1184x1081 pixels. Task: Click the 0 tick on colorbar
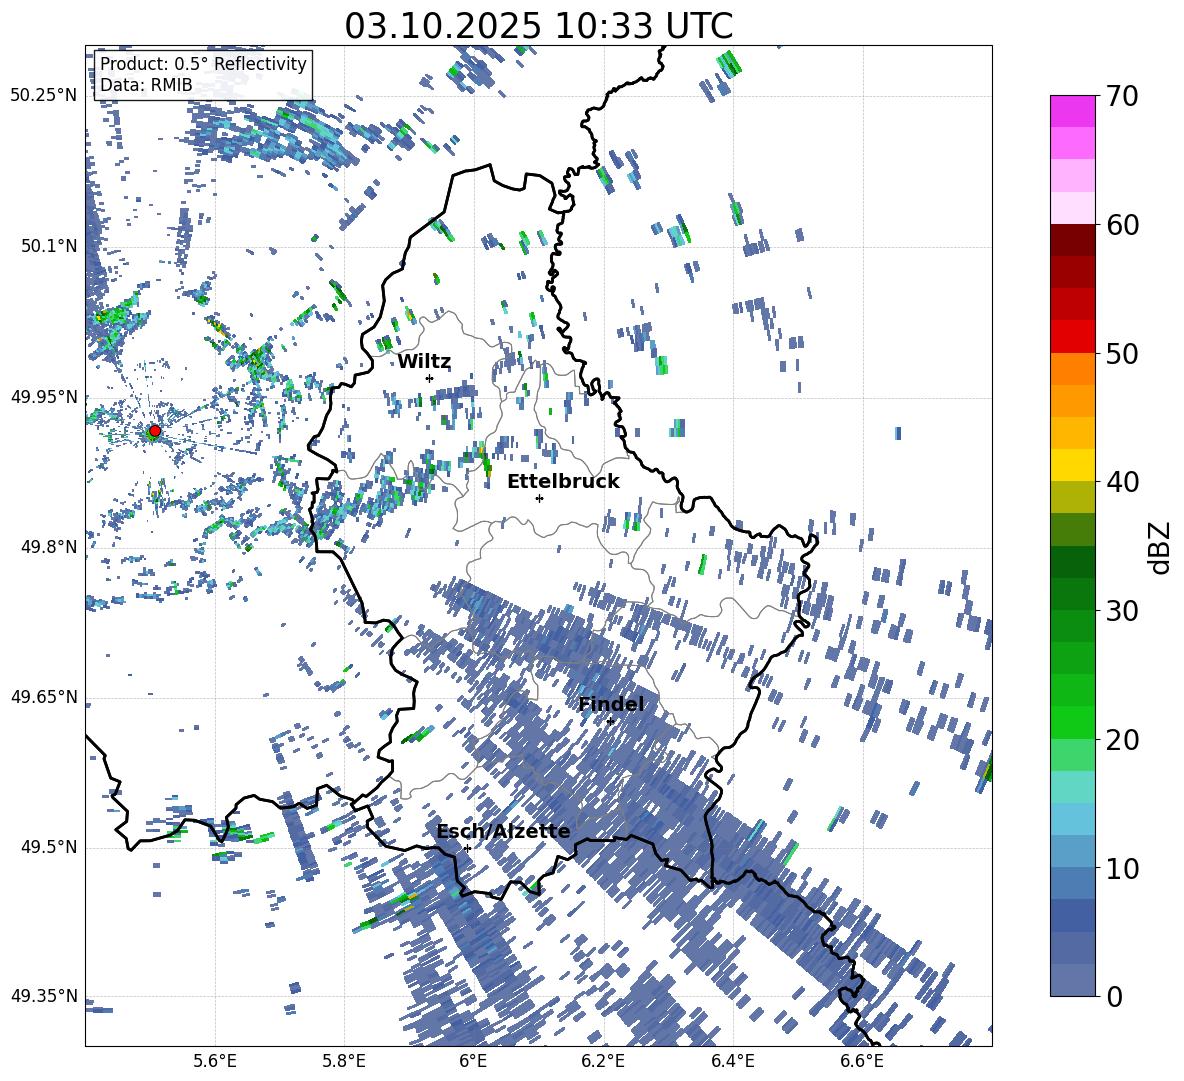click(1114, 996)
